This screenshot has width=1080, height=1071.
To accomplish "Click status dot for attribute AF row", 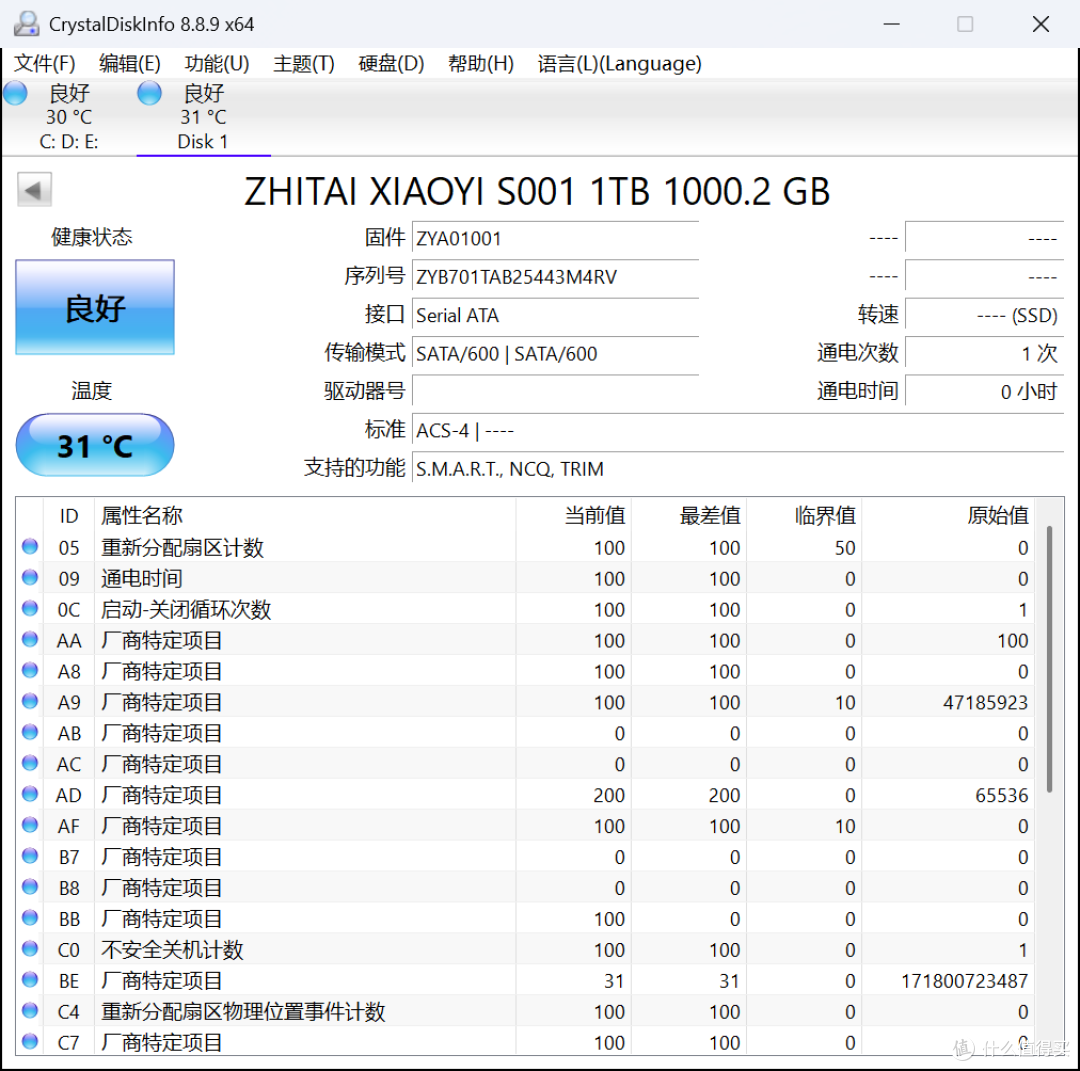I will (x=30, y=824).
